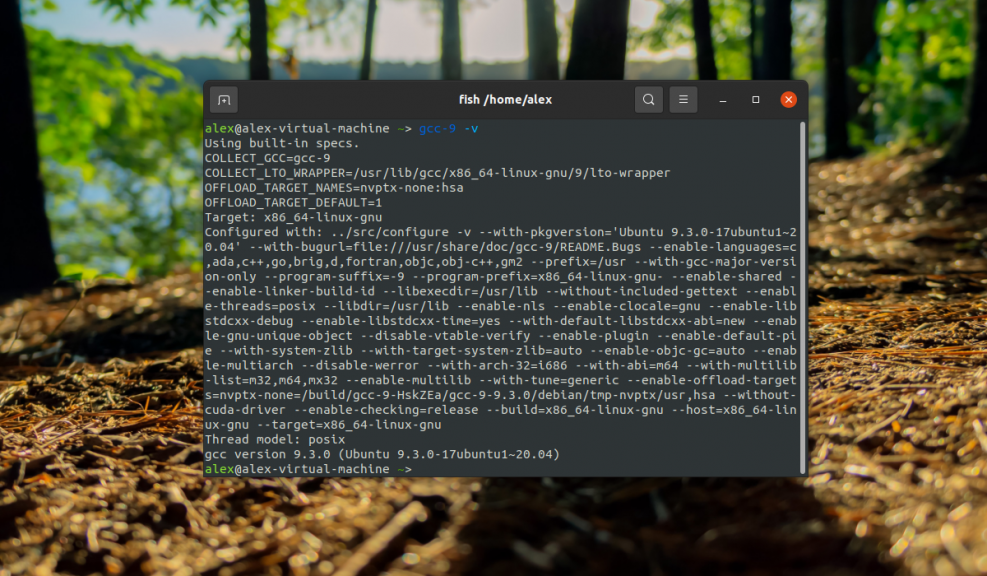Select the gcc-9 command text
The image size is (987, 576).
pyautogui.click(x=437, y=128)
